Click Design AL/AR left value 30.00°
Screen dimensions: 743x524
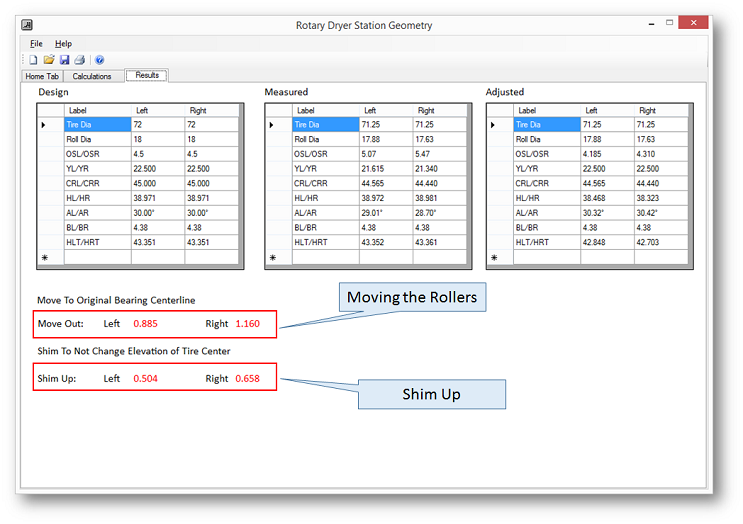point(158,213)
